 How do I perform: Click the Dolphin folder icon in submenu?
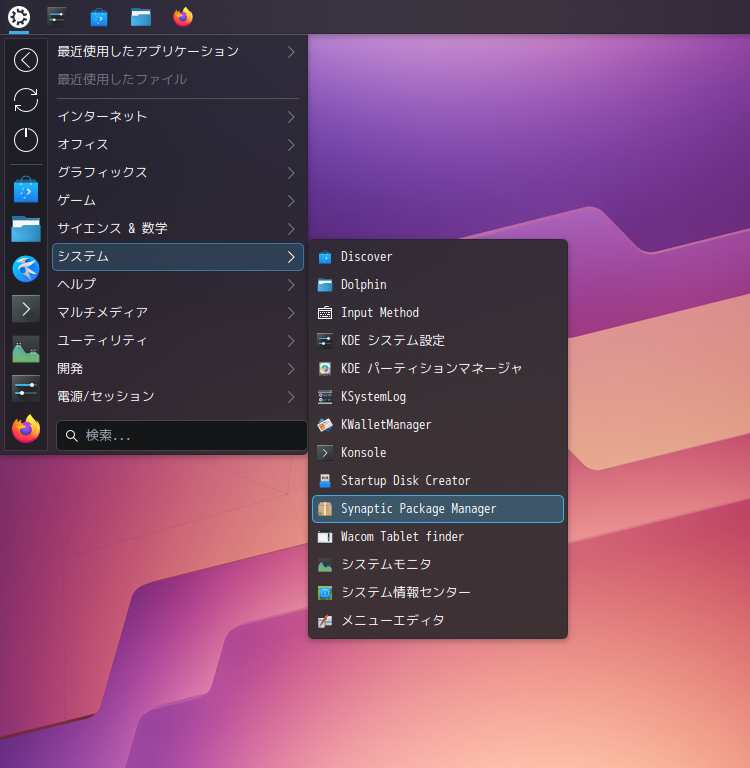(x=325, y=285)
